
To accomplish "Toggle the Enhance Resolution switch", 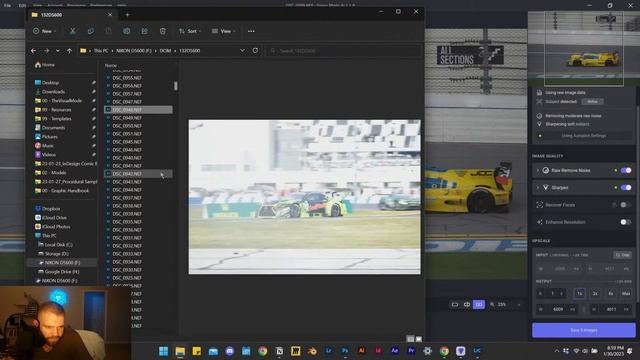I will (626, 222).
